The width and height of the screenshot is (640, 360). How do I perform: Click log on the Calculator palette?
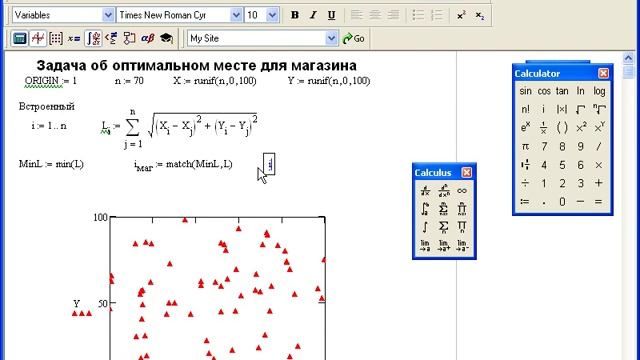599,91
